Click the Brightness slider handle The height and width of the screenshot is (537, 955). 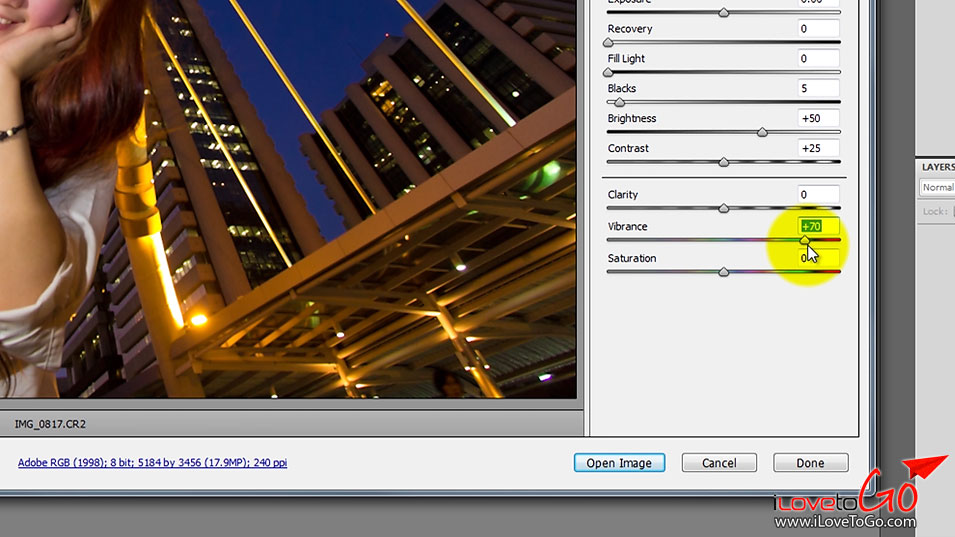coord(762,132)
